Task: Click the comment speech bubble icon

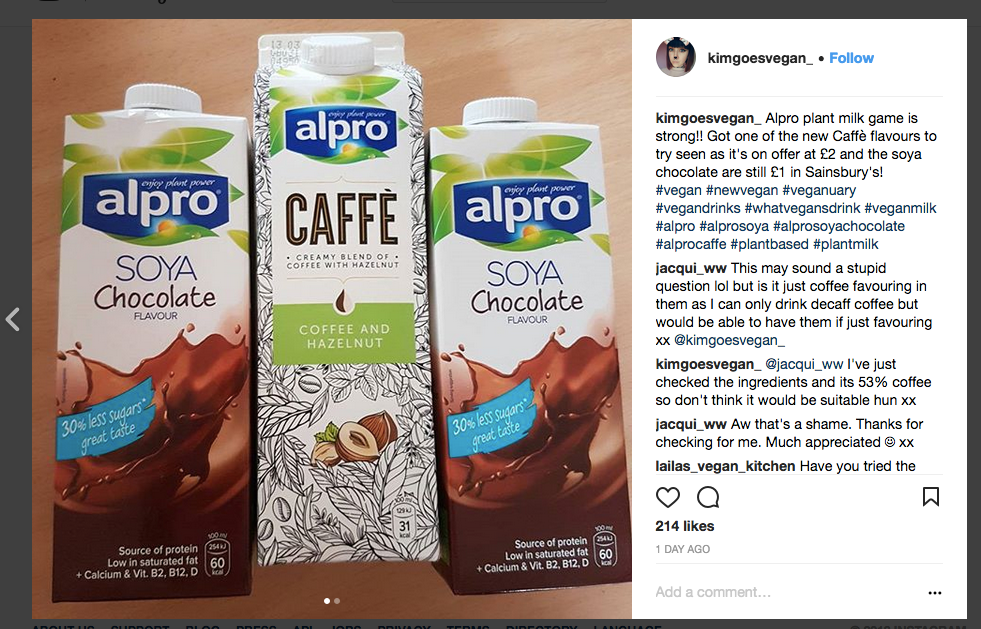Action: (708, 498)
